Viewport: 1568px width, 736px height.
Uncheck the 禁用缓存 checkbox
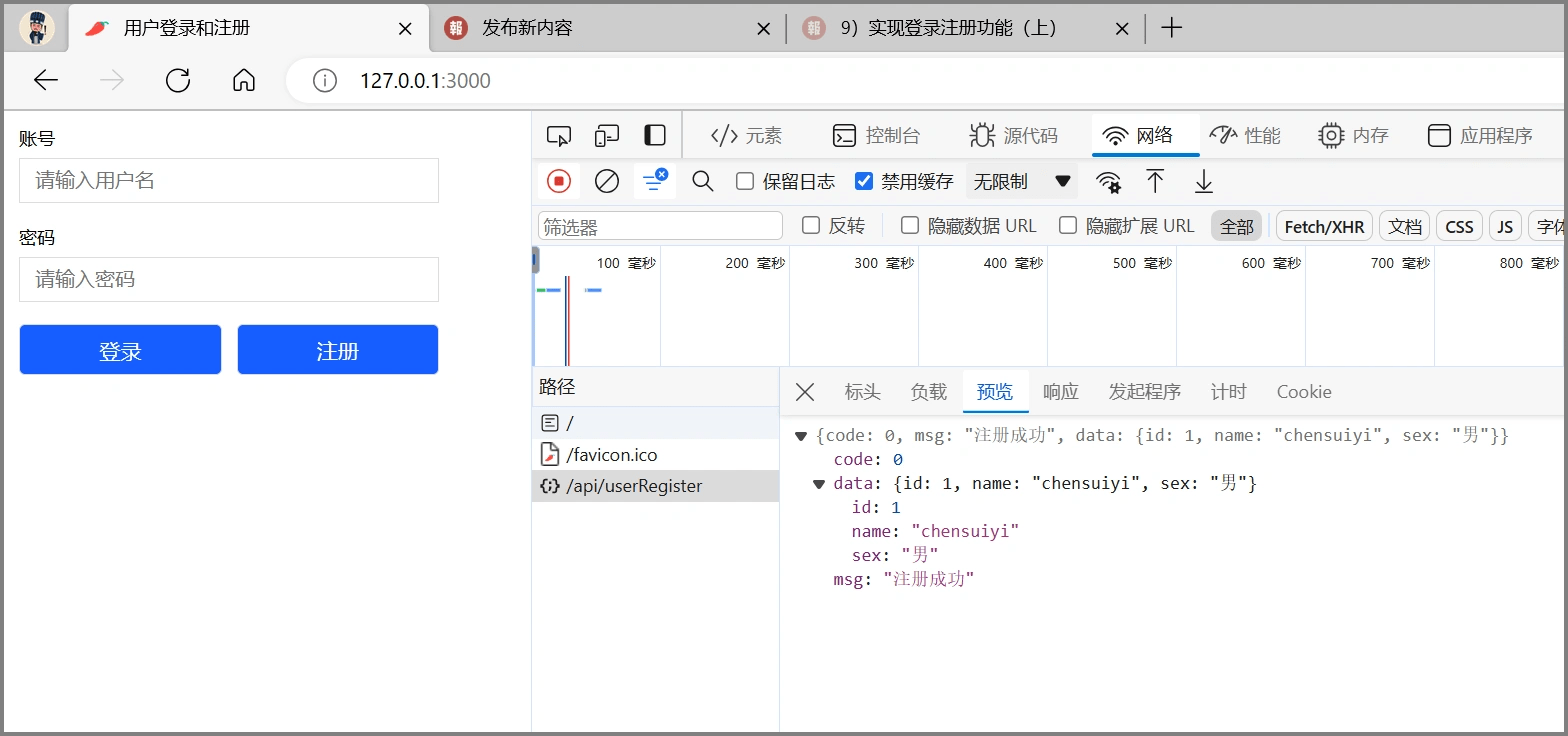tap(864, 181)
